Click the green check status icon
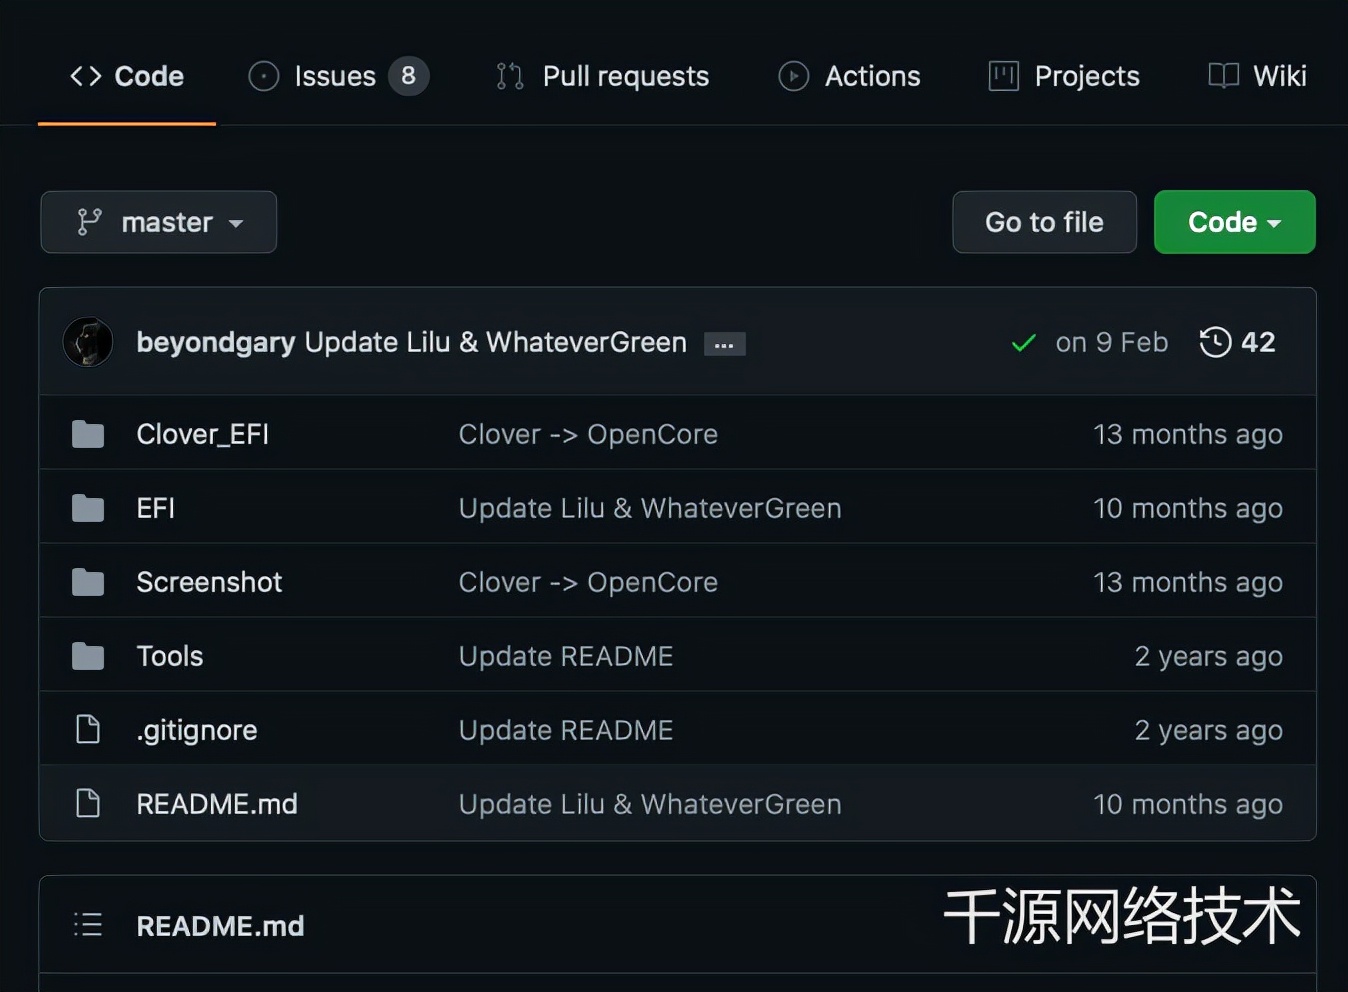Image resolution: width=1348 pixels, height=992 pixels. (x=1023, y=343)
